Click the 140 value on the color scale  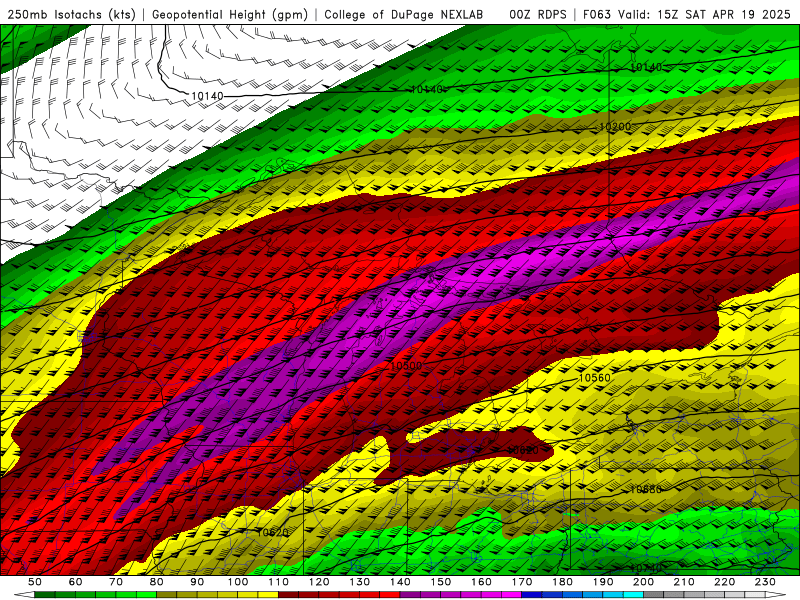(x=400, y=582)
